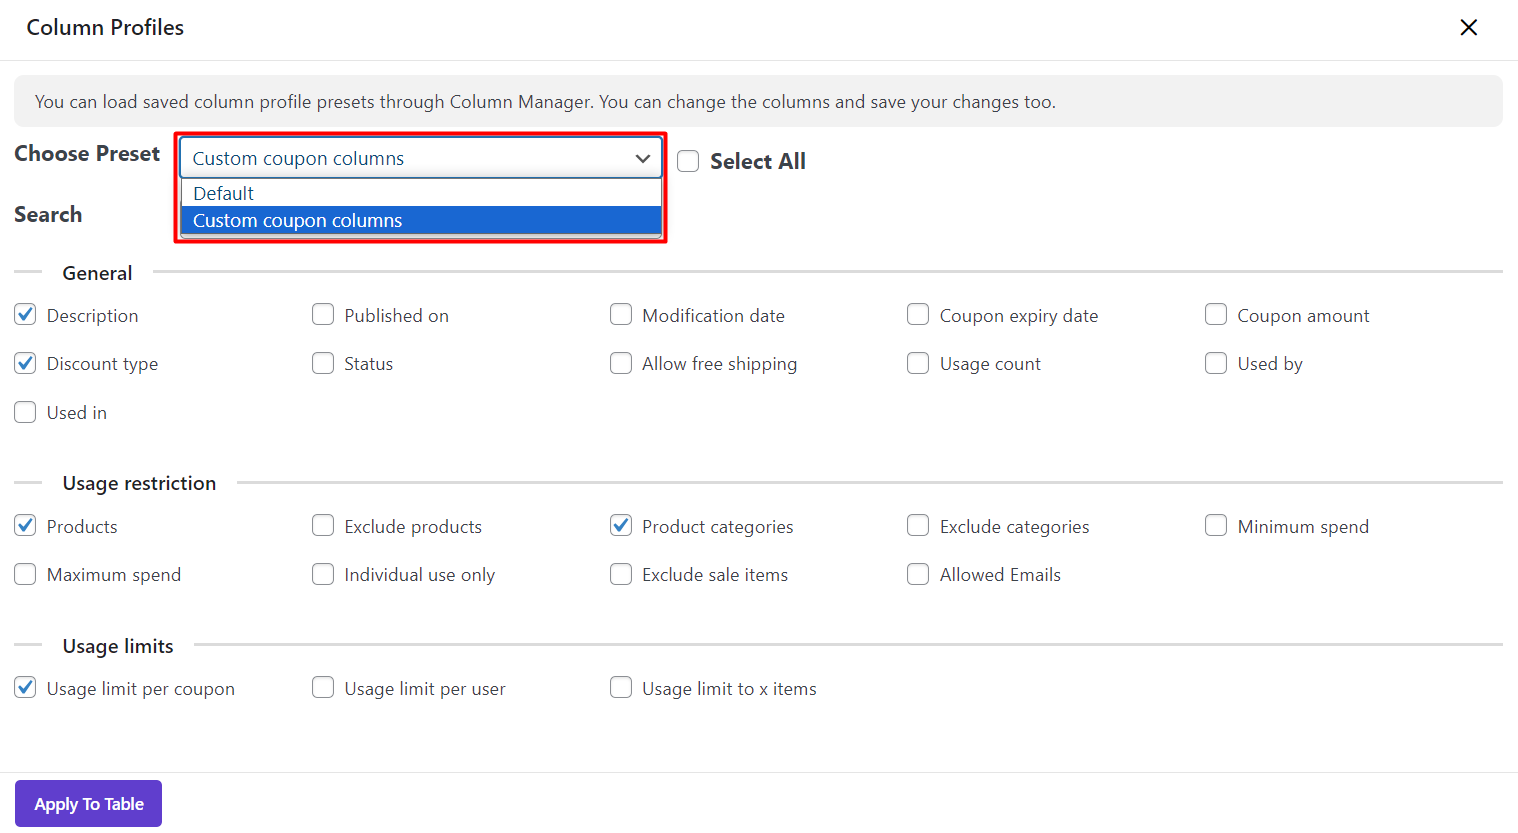Tick the Usage count checkbox

(x=918, y=363)
